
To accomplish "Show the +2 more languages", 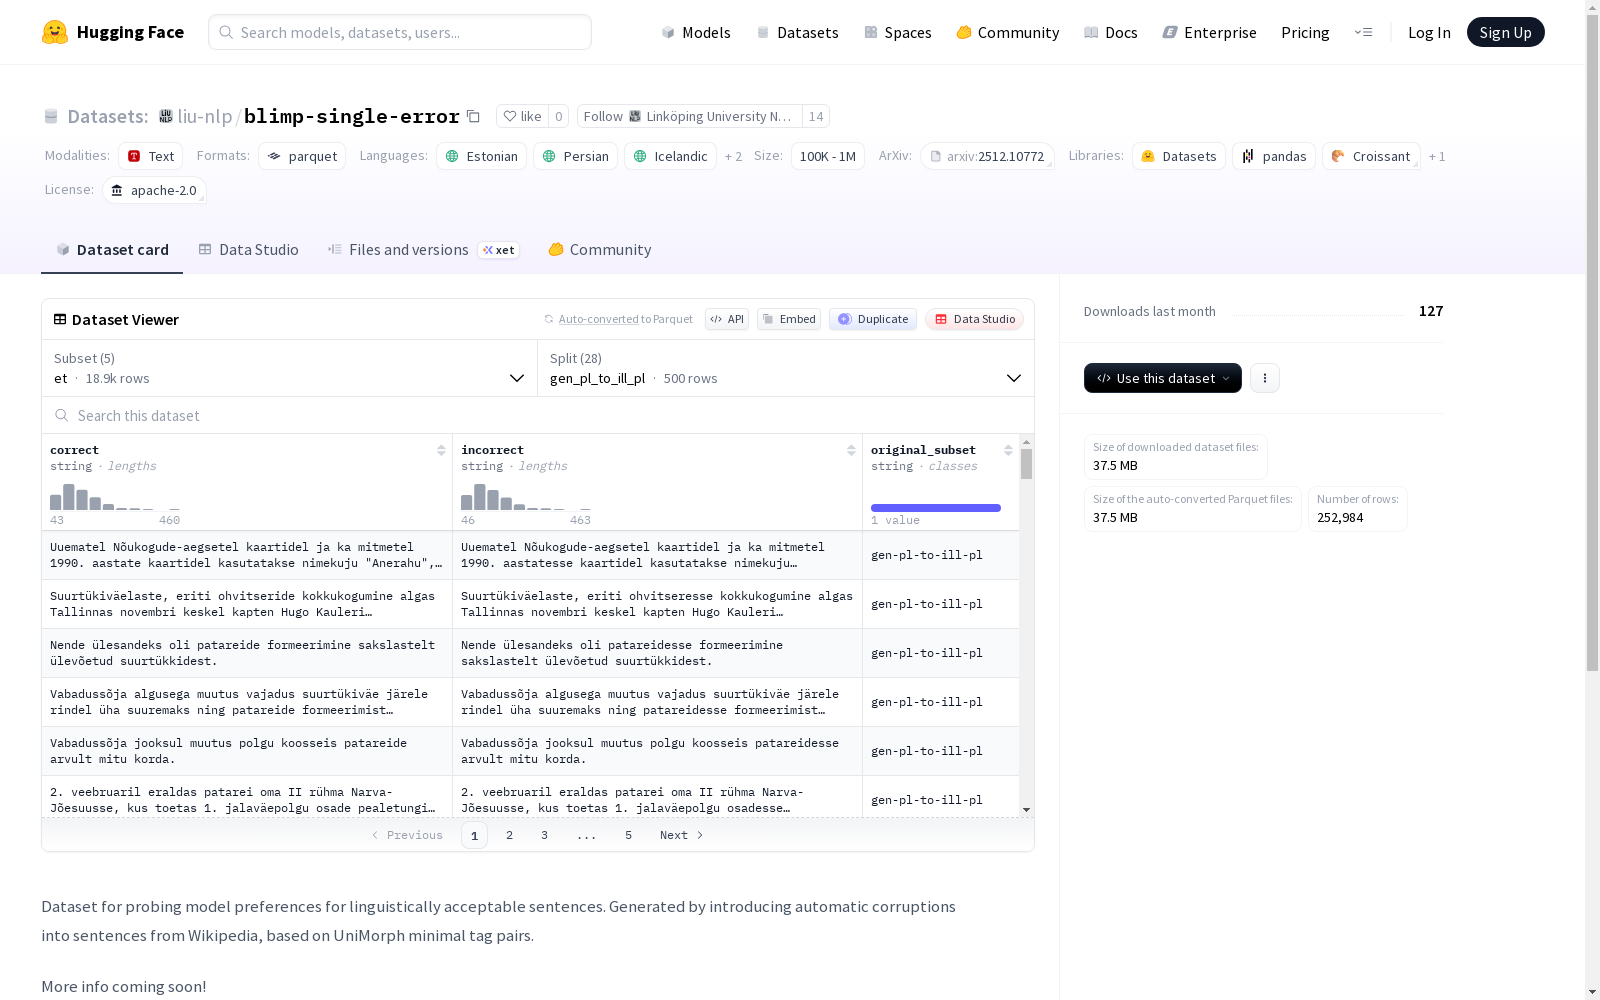I will [x=733, y=157].
